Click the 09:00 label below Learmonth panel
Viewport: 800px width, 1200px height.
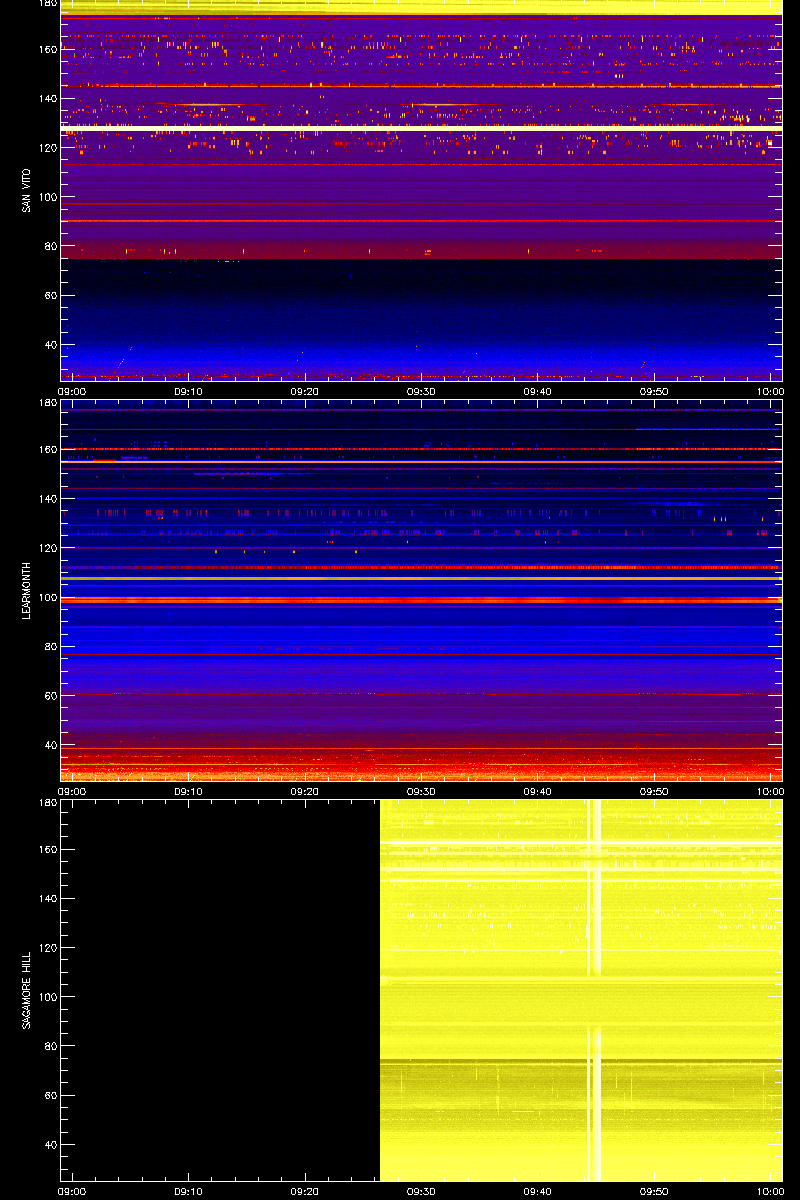(72, 791)
